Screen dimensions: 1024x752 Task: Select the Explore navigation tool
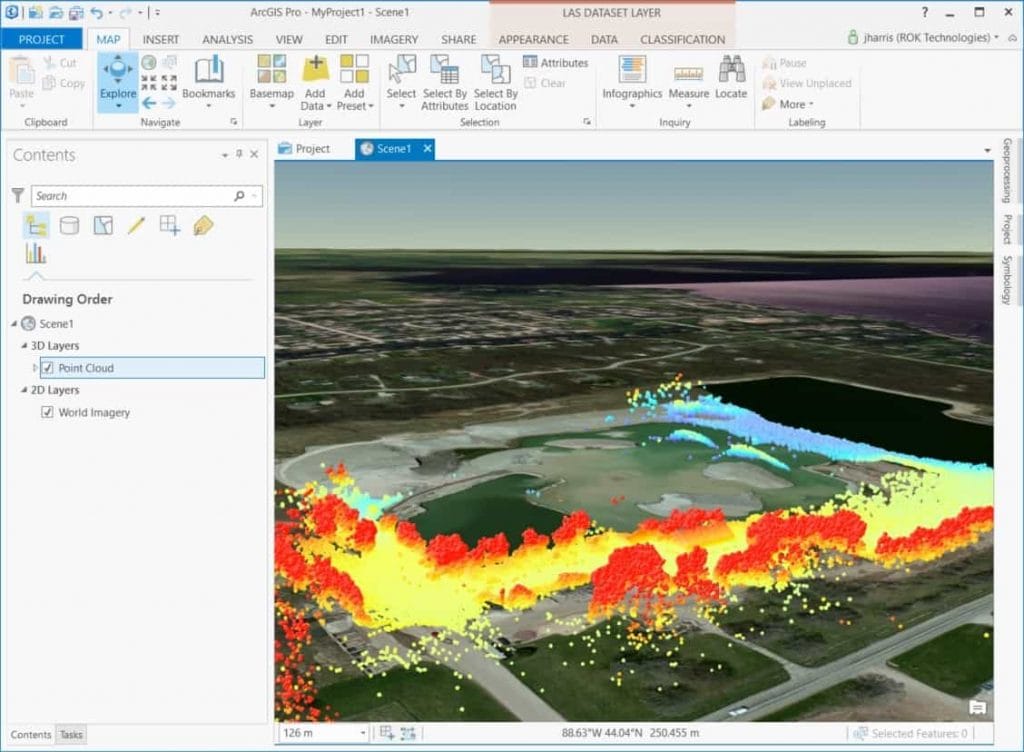pos(118,76)
